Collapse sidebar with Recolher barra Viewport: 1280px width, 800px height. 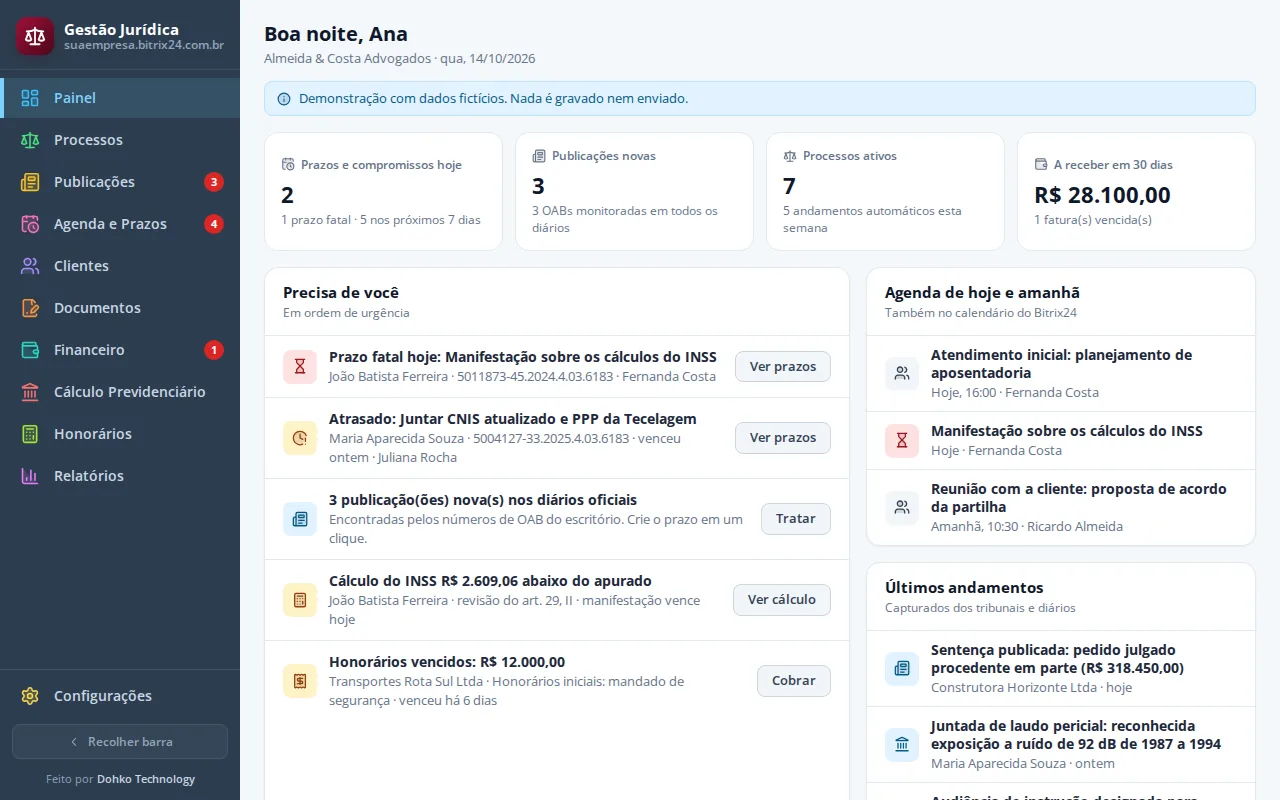click(x=120, y=742)
